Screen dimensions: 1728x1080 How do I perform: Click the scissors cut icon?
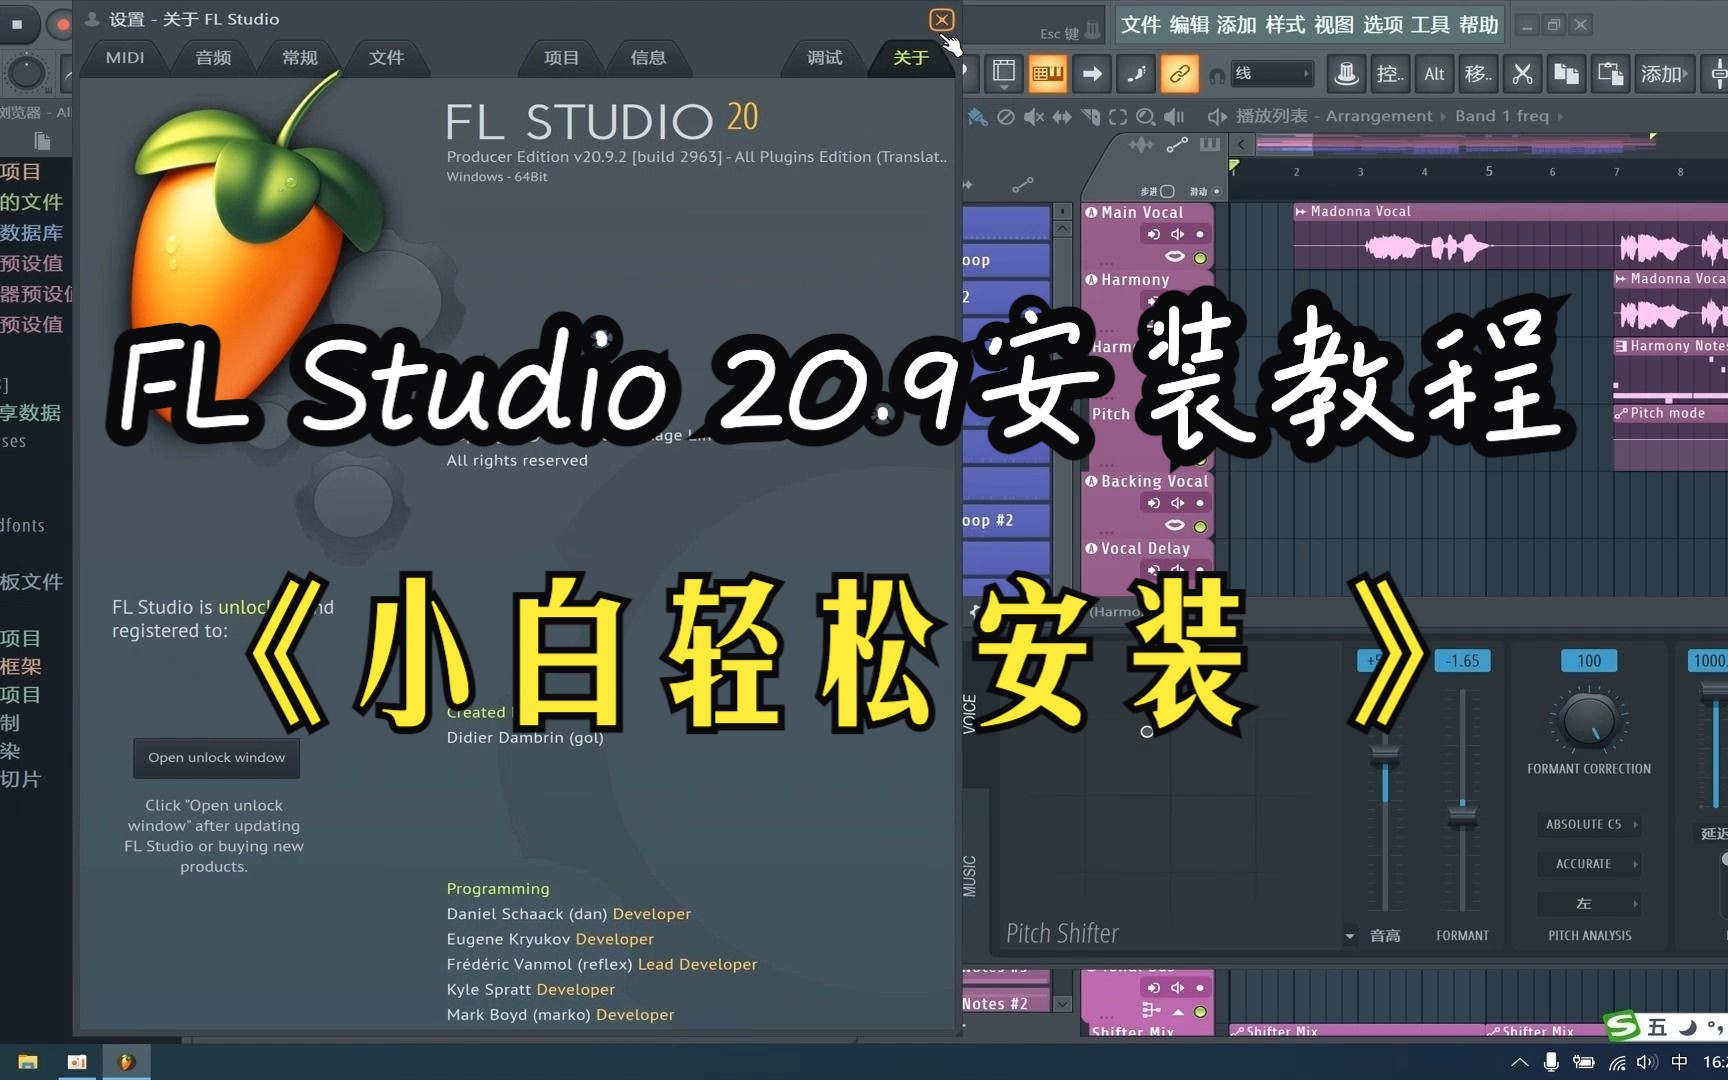click(1522, 73)
